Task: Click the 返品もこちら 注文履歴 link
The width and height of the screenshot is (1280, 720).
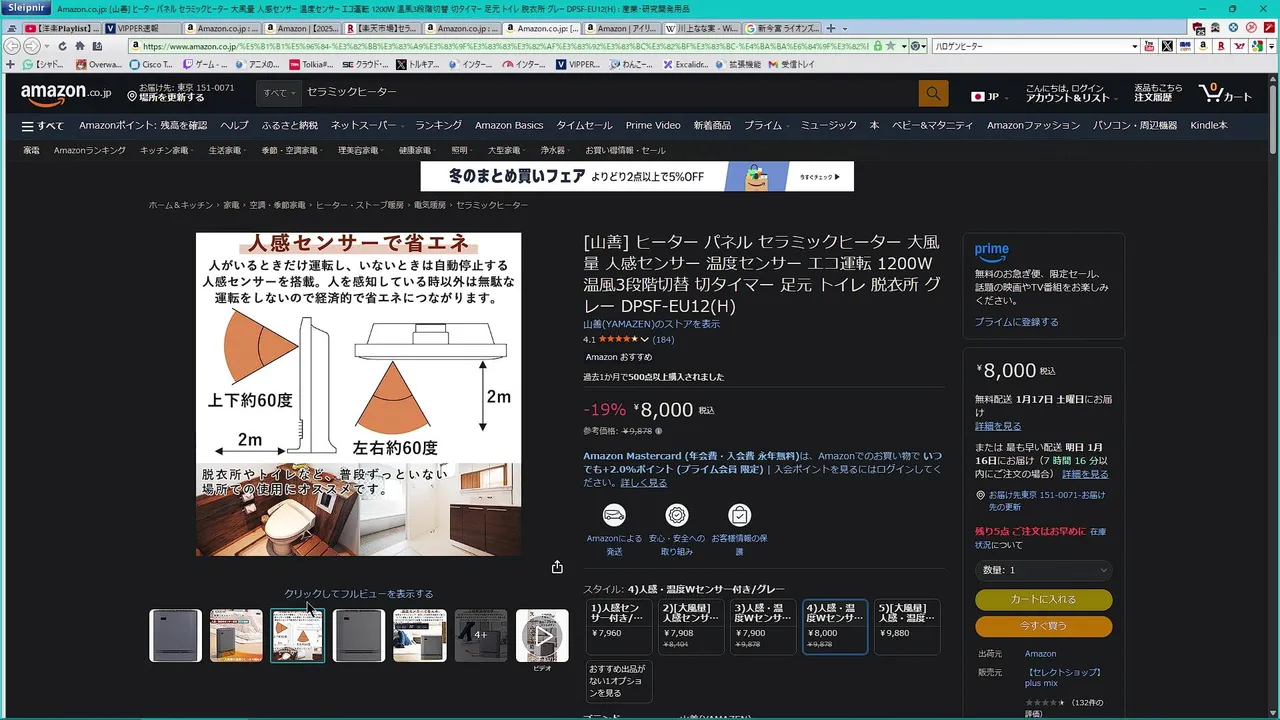Action: (1158, 93)
